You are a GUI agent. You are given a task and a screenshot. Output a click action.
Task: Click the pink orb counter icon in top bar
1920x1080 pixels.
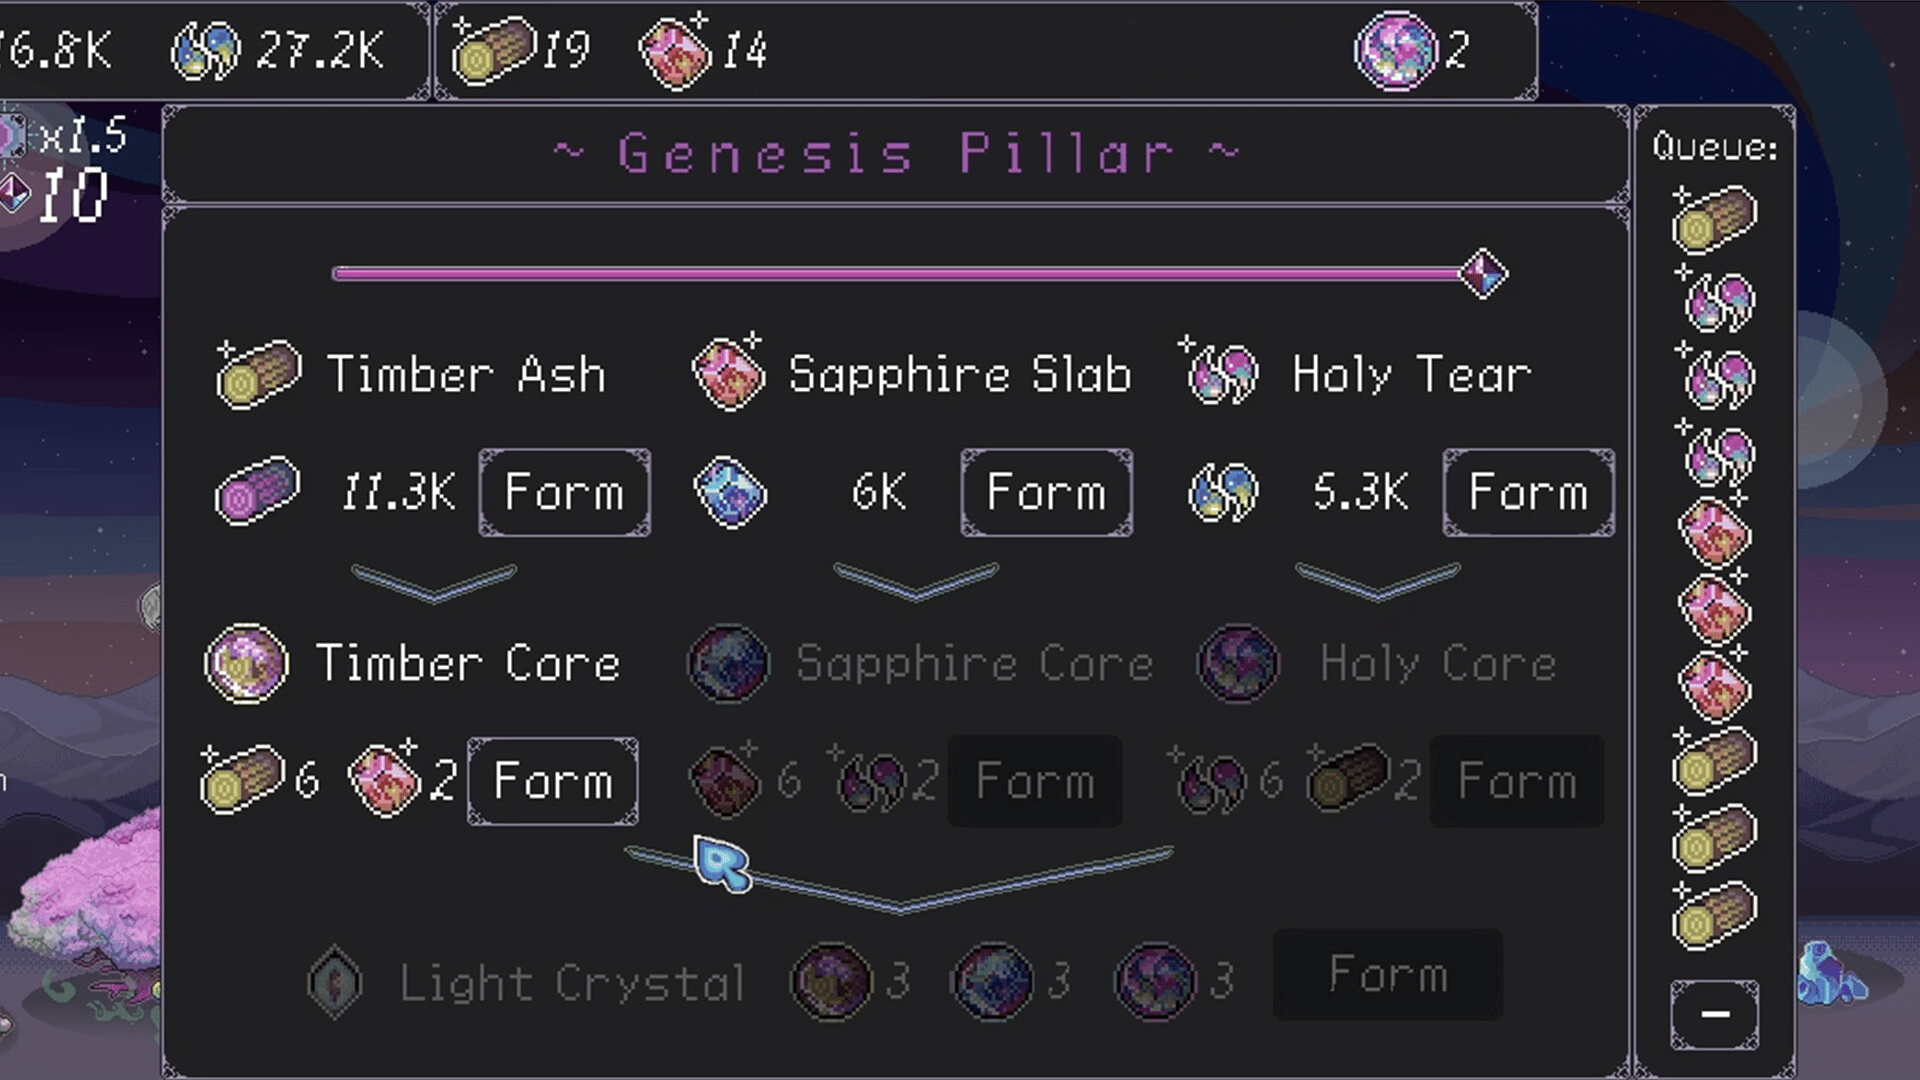1395,50
